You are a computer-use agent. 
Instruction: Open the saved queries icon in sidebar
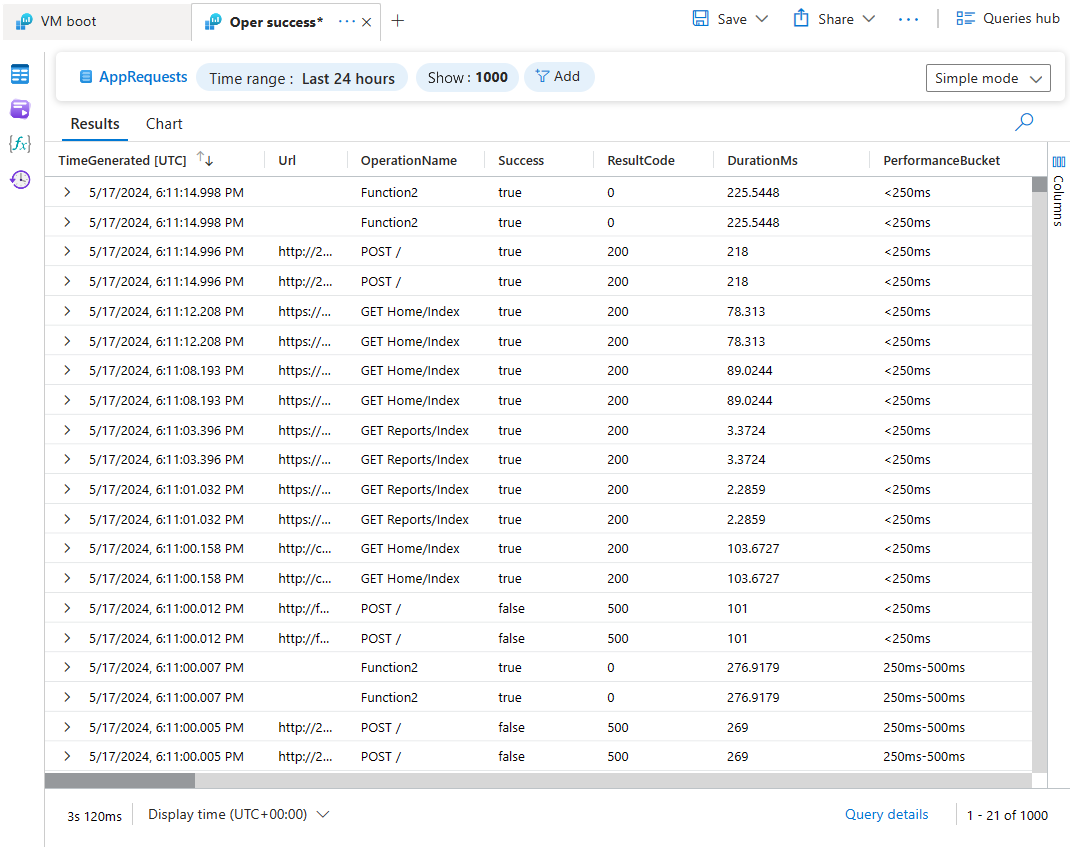(x=20, y=109)
